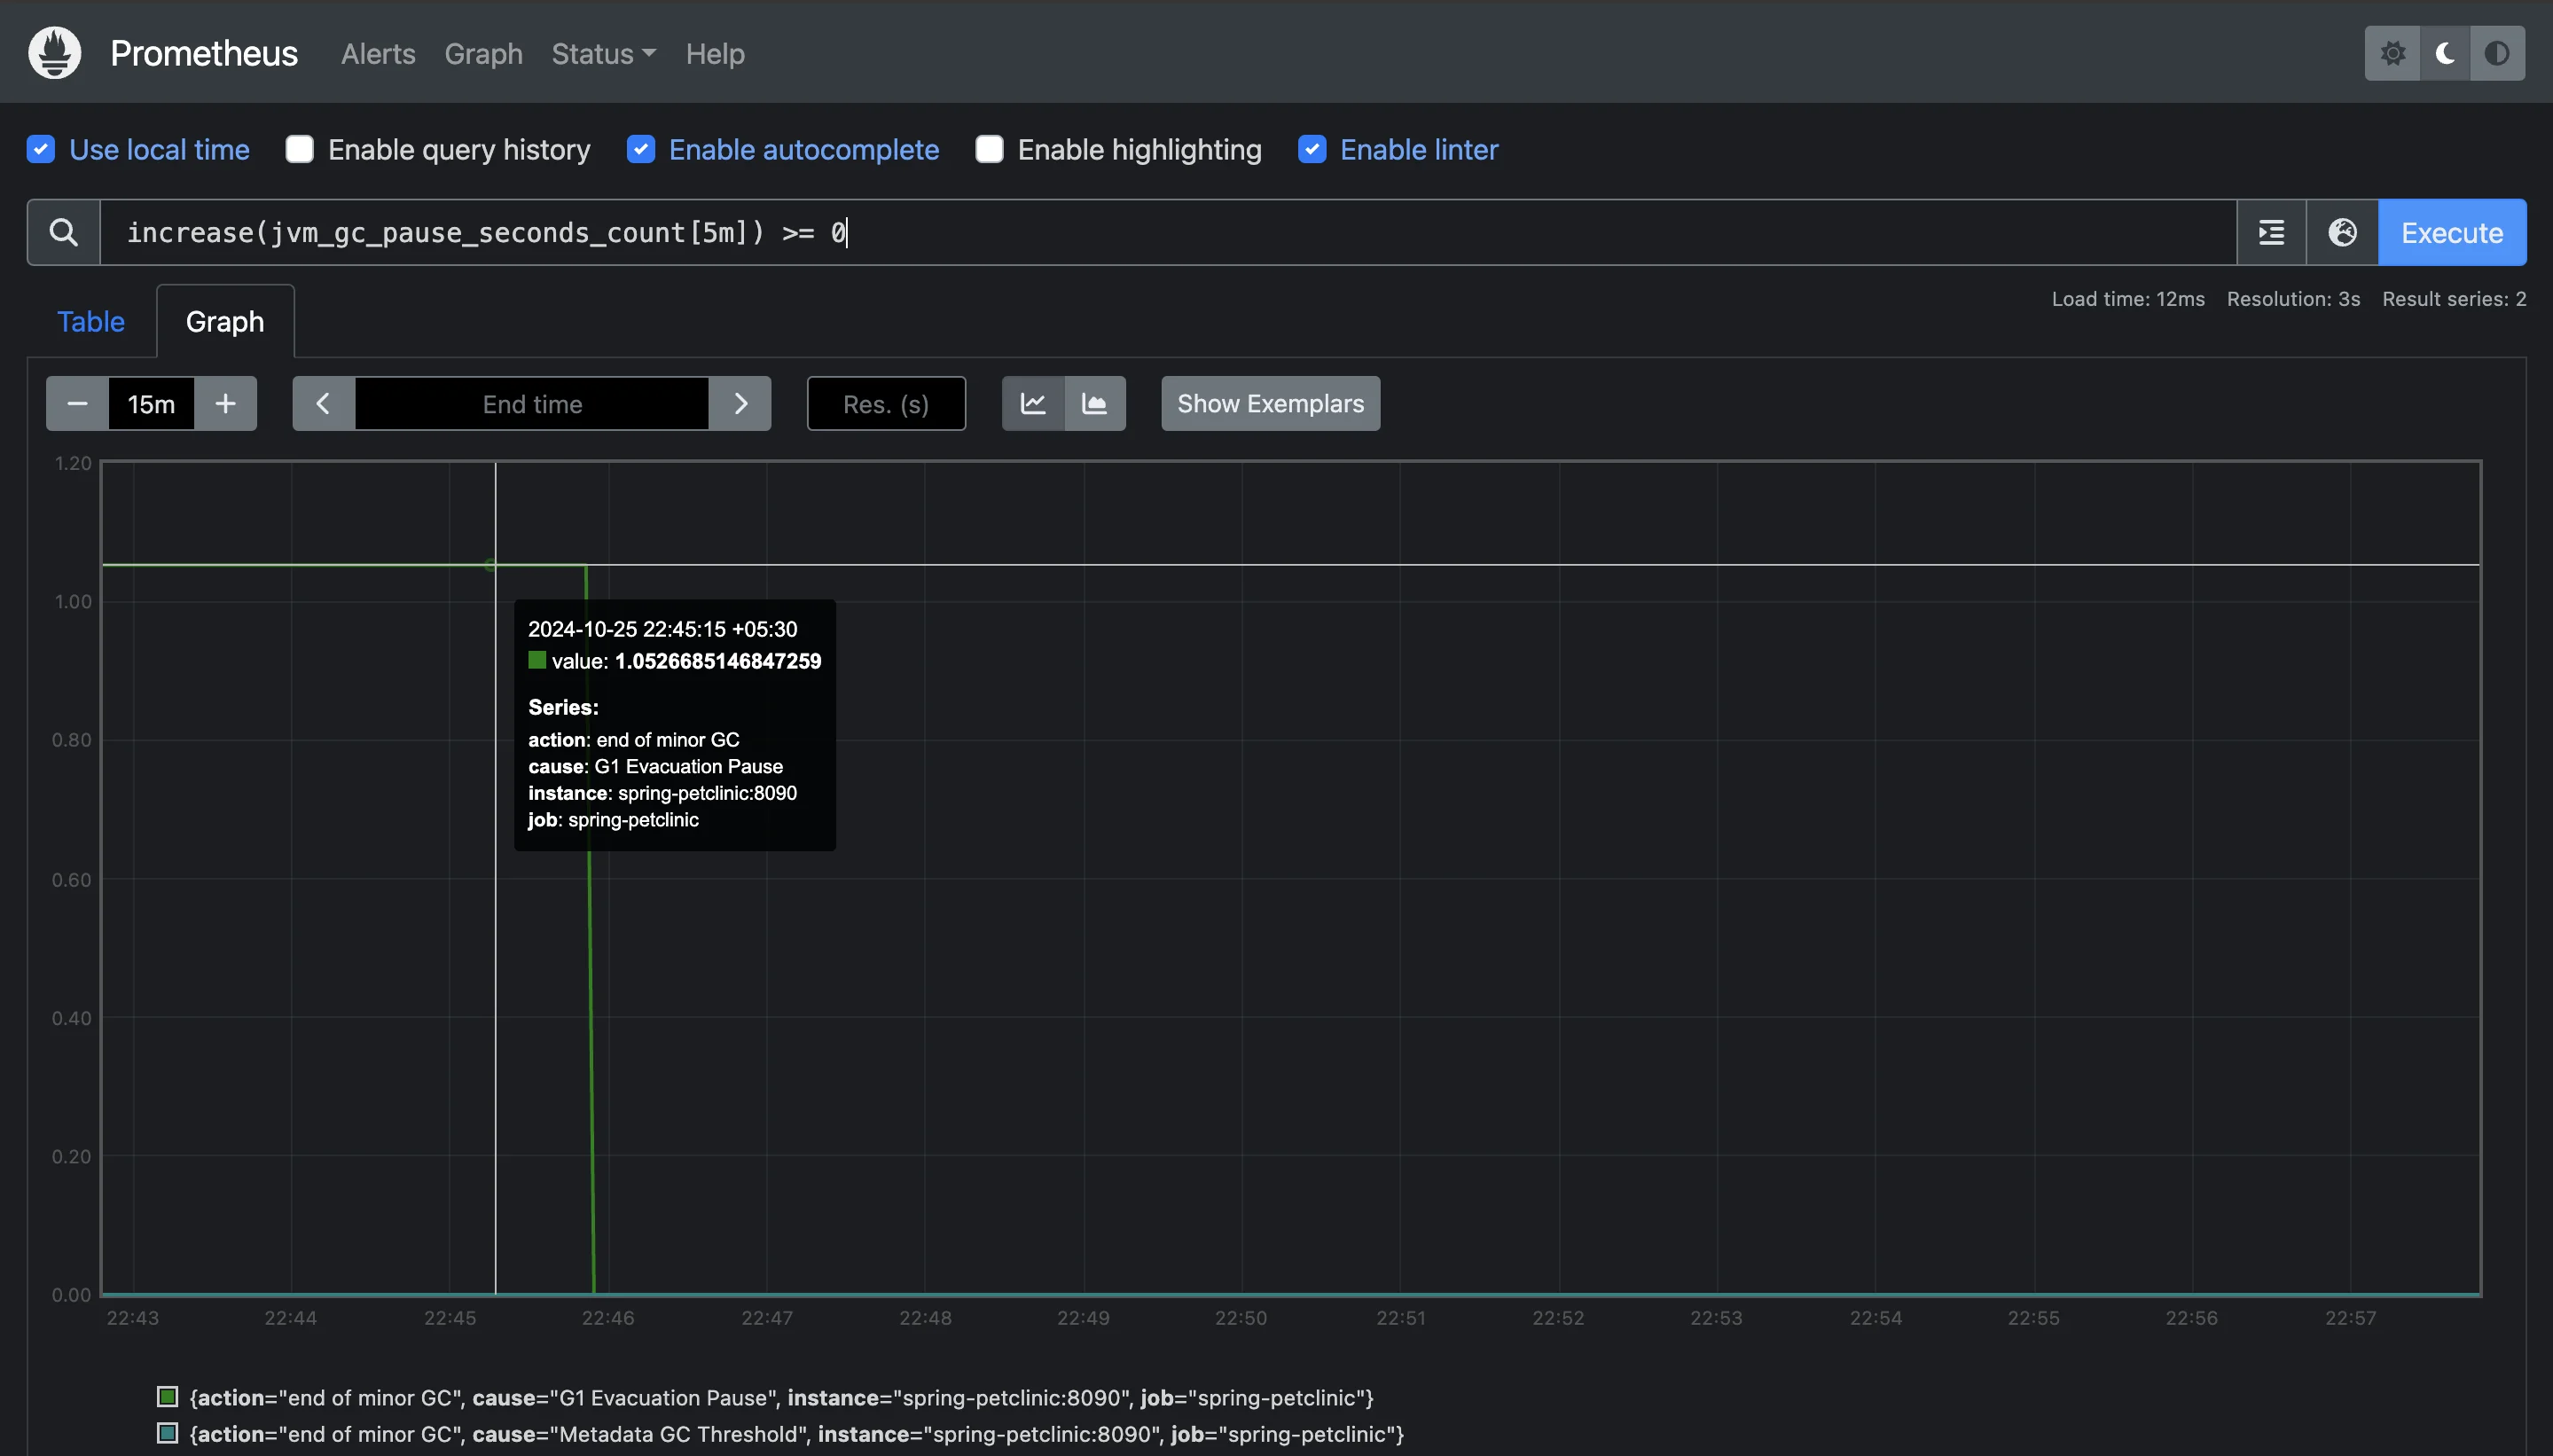Toggle Enable linter checkbox
Image resolution: width=2553 pixels, height=1456 pixels.
point(1312,149)
